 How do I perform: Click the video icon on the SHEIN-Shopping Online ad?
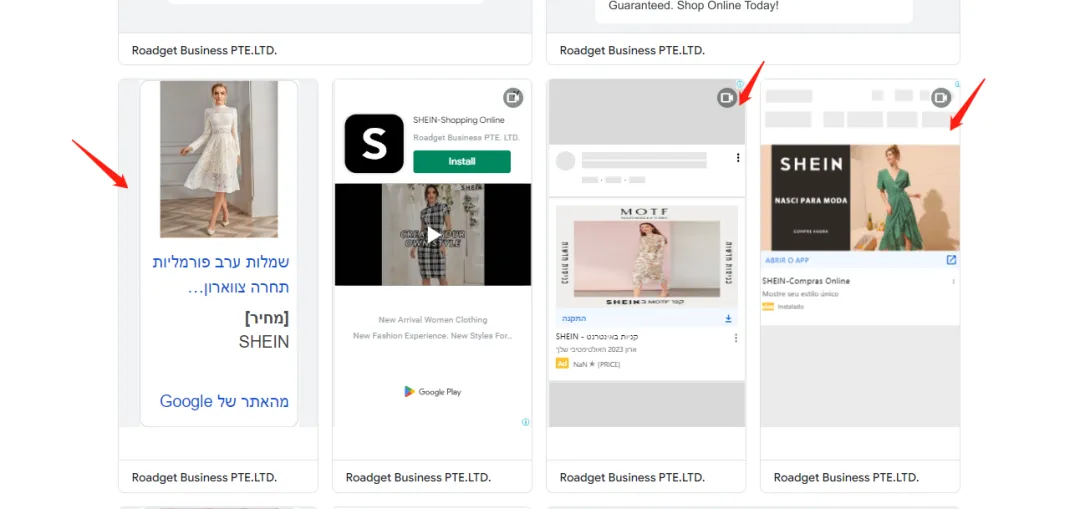pos(513,98)
